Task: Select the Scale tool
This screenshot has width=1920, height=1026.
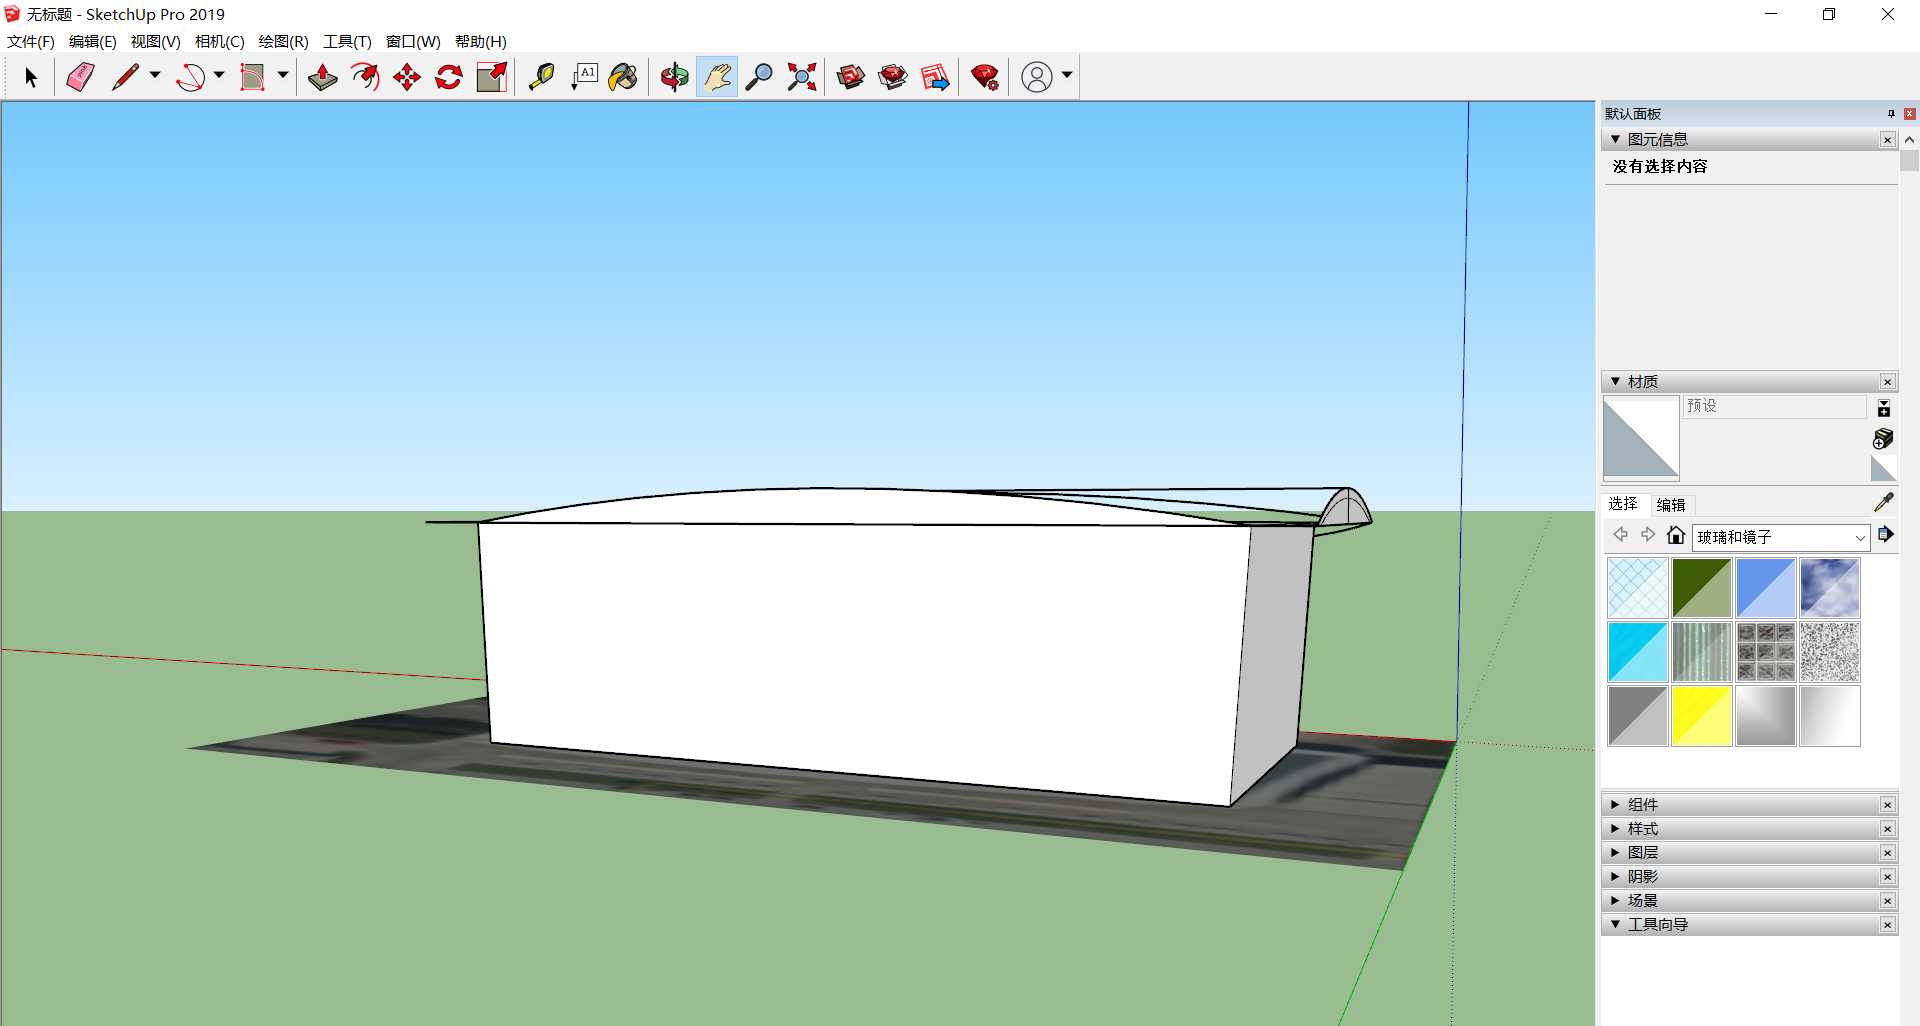Action: coord(492,77)
